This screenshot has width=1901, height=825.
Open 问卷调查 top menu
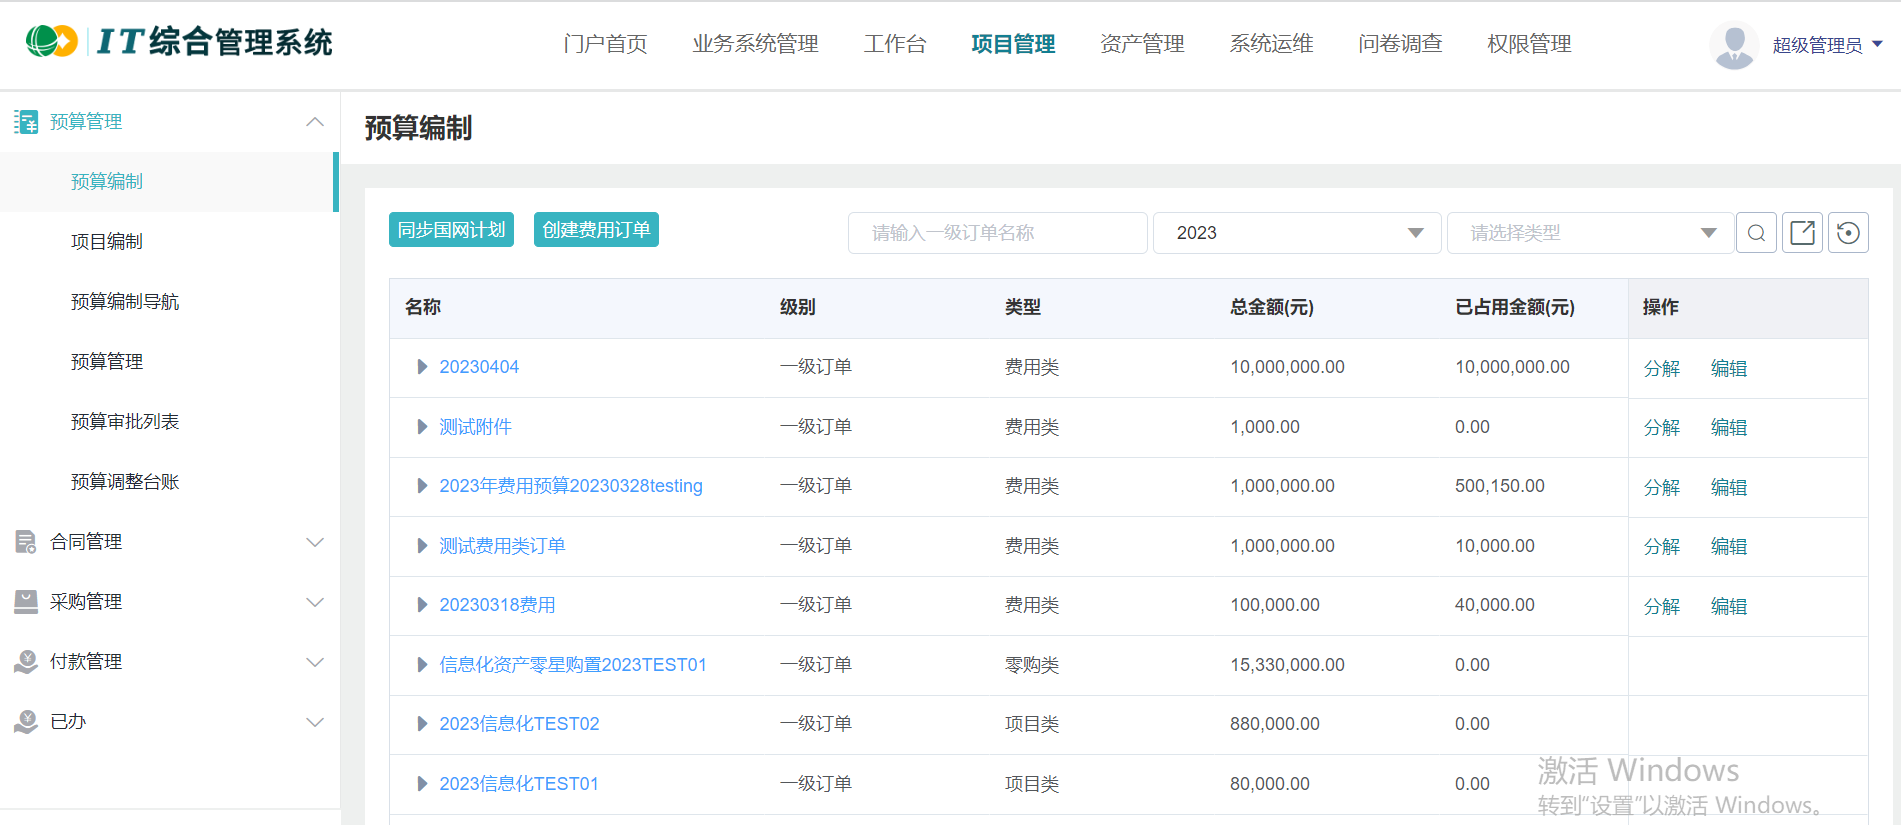point(1400,44)
